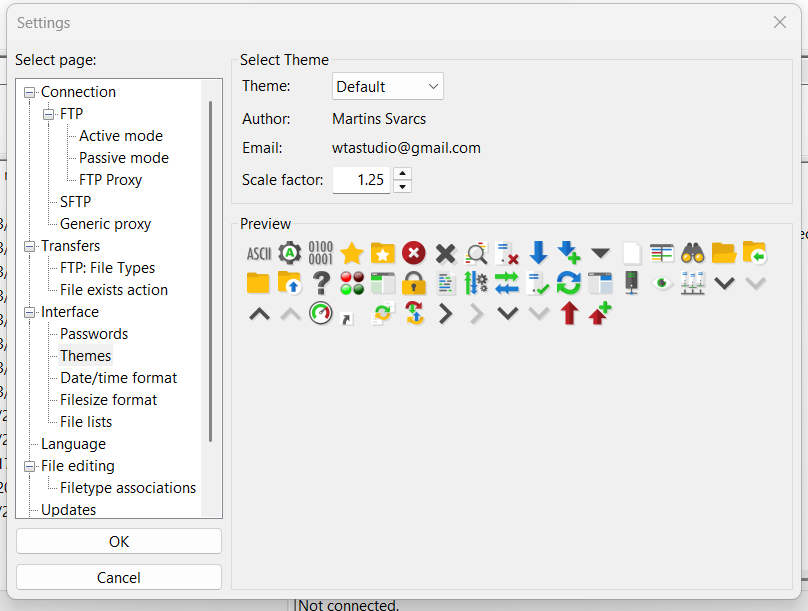Collapse the Interface tree branch
The image size is (808, 611).
point(28,311)
